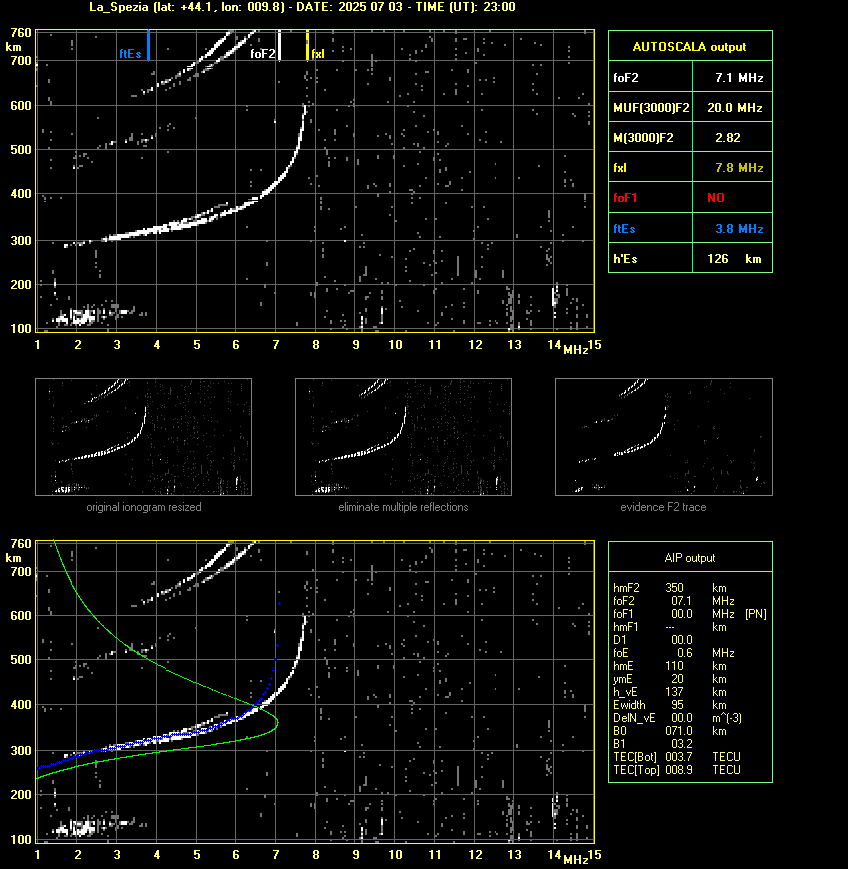Click the red 'foF1' label cell
The height and width of the screenshot is (869, 848).
(x=651, y=197)
